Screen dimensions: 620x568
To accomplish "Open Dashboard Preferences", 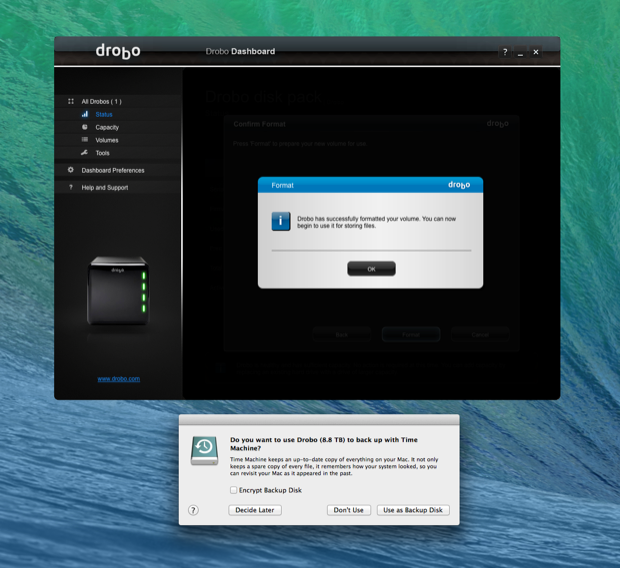I will pos(113,170).
